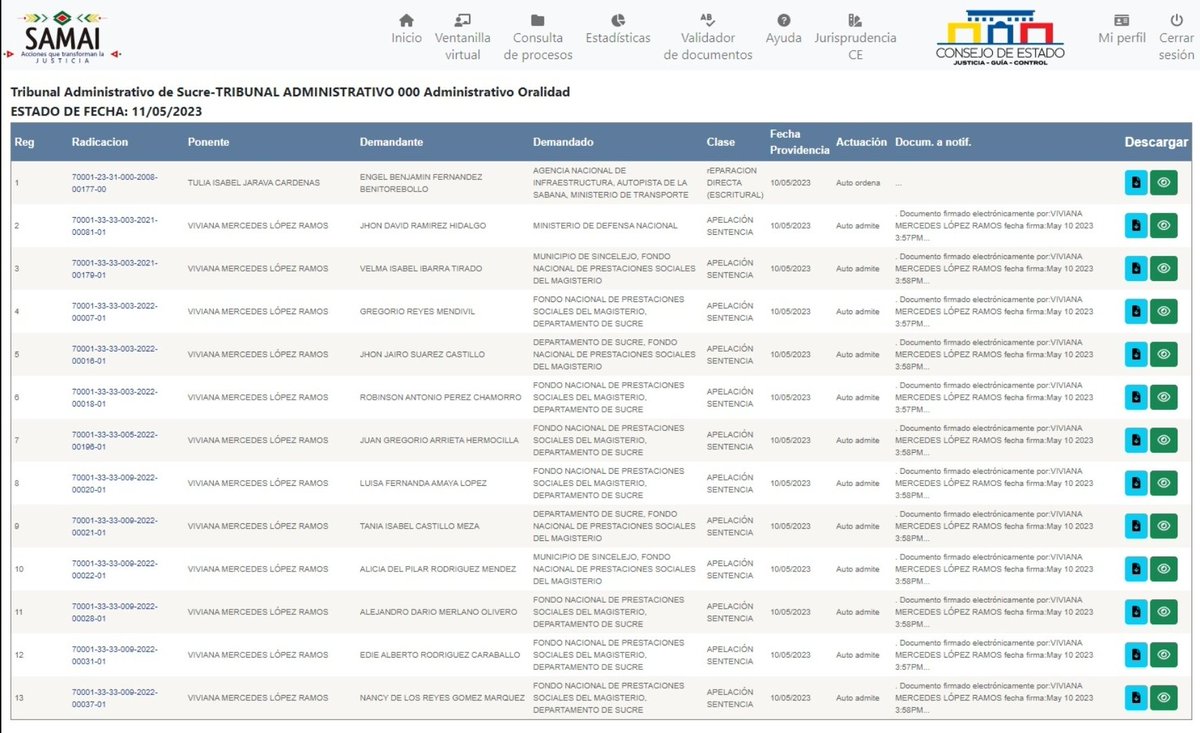Viewport: 1200px width, 733px height.
Task: Open radicación 70001-33-33-003-2021-00179-01 link
Action: [115, 268]
